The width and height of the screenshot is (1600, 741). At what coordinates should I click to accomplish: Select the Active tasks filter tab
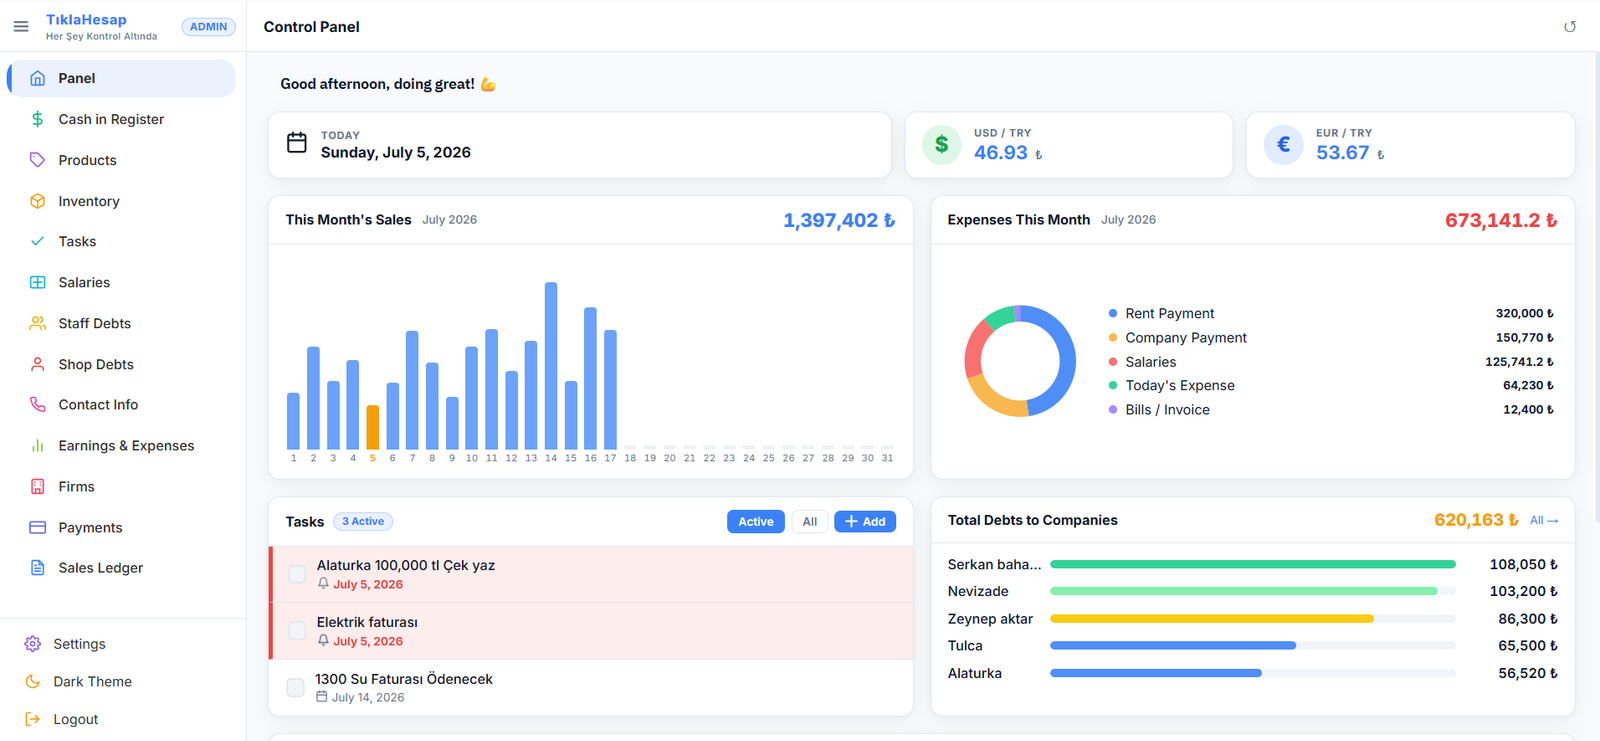tap(756, 522)
